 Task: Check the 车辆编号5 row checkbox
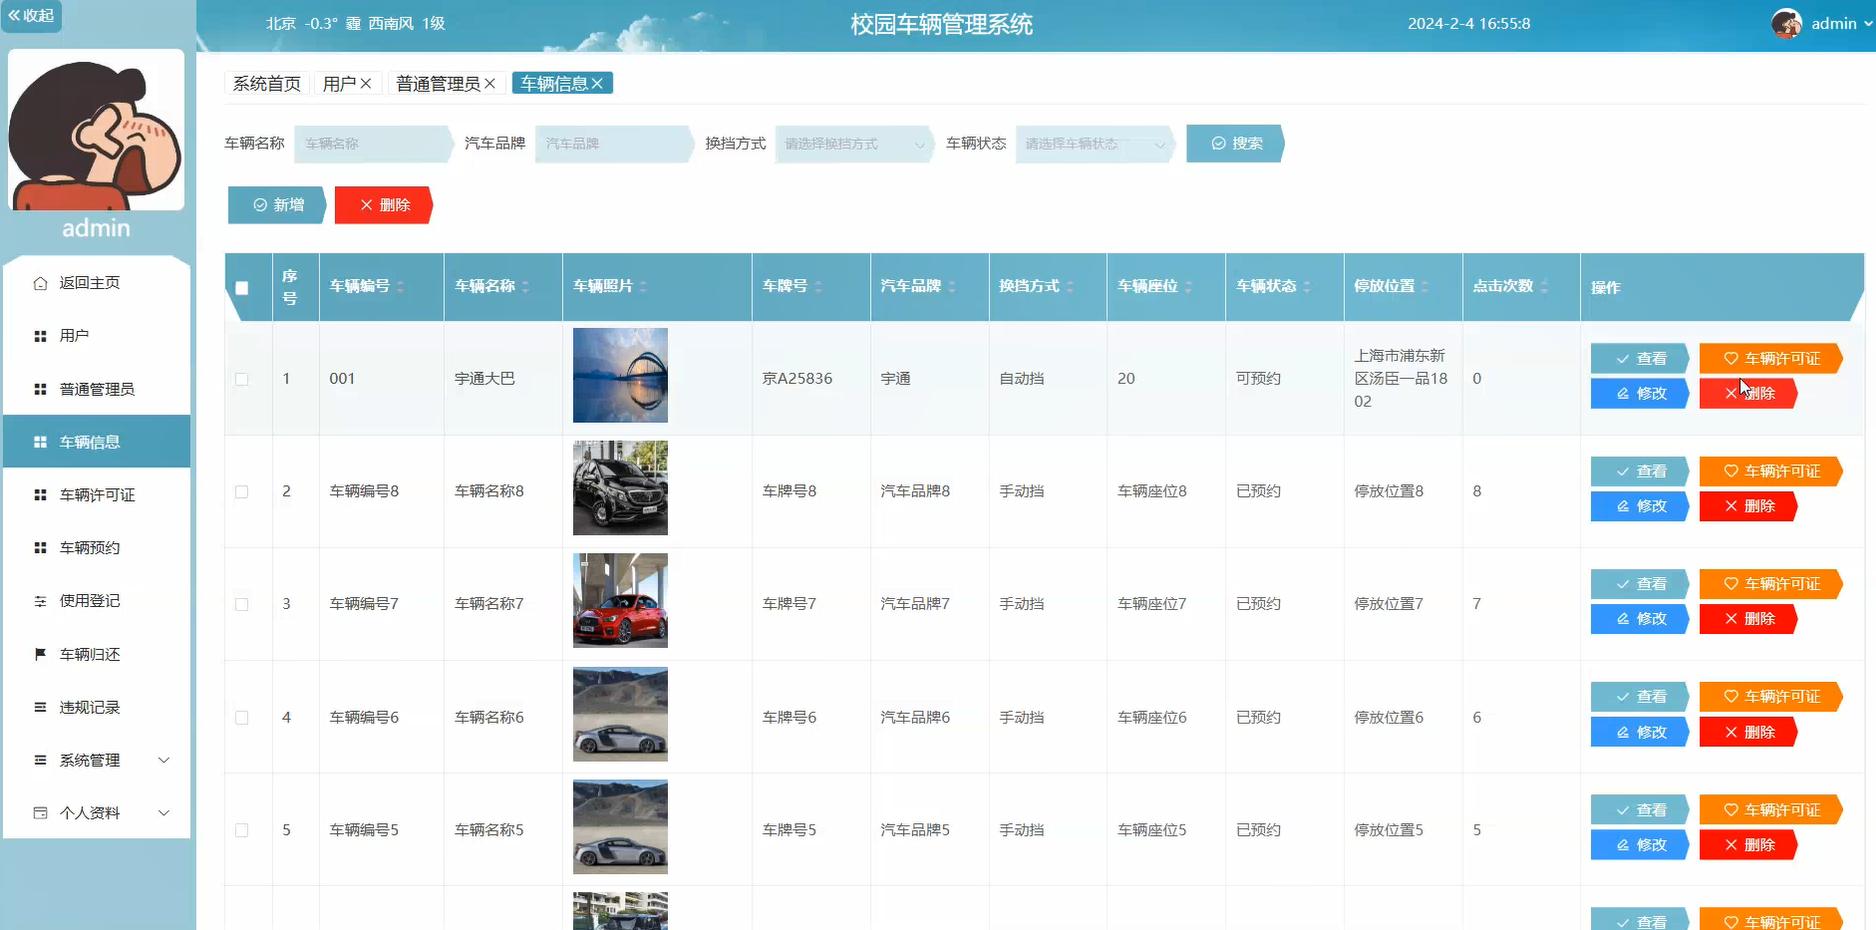click(x=242, y=831)
